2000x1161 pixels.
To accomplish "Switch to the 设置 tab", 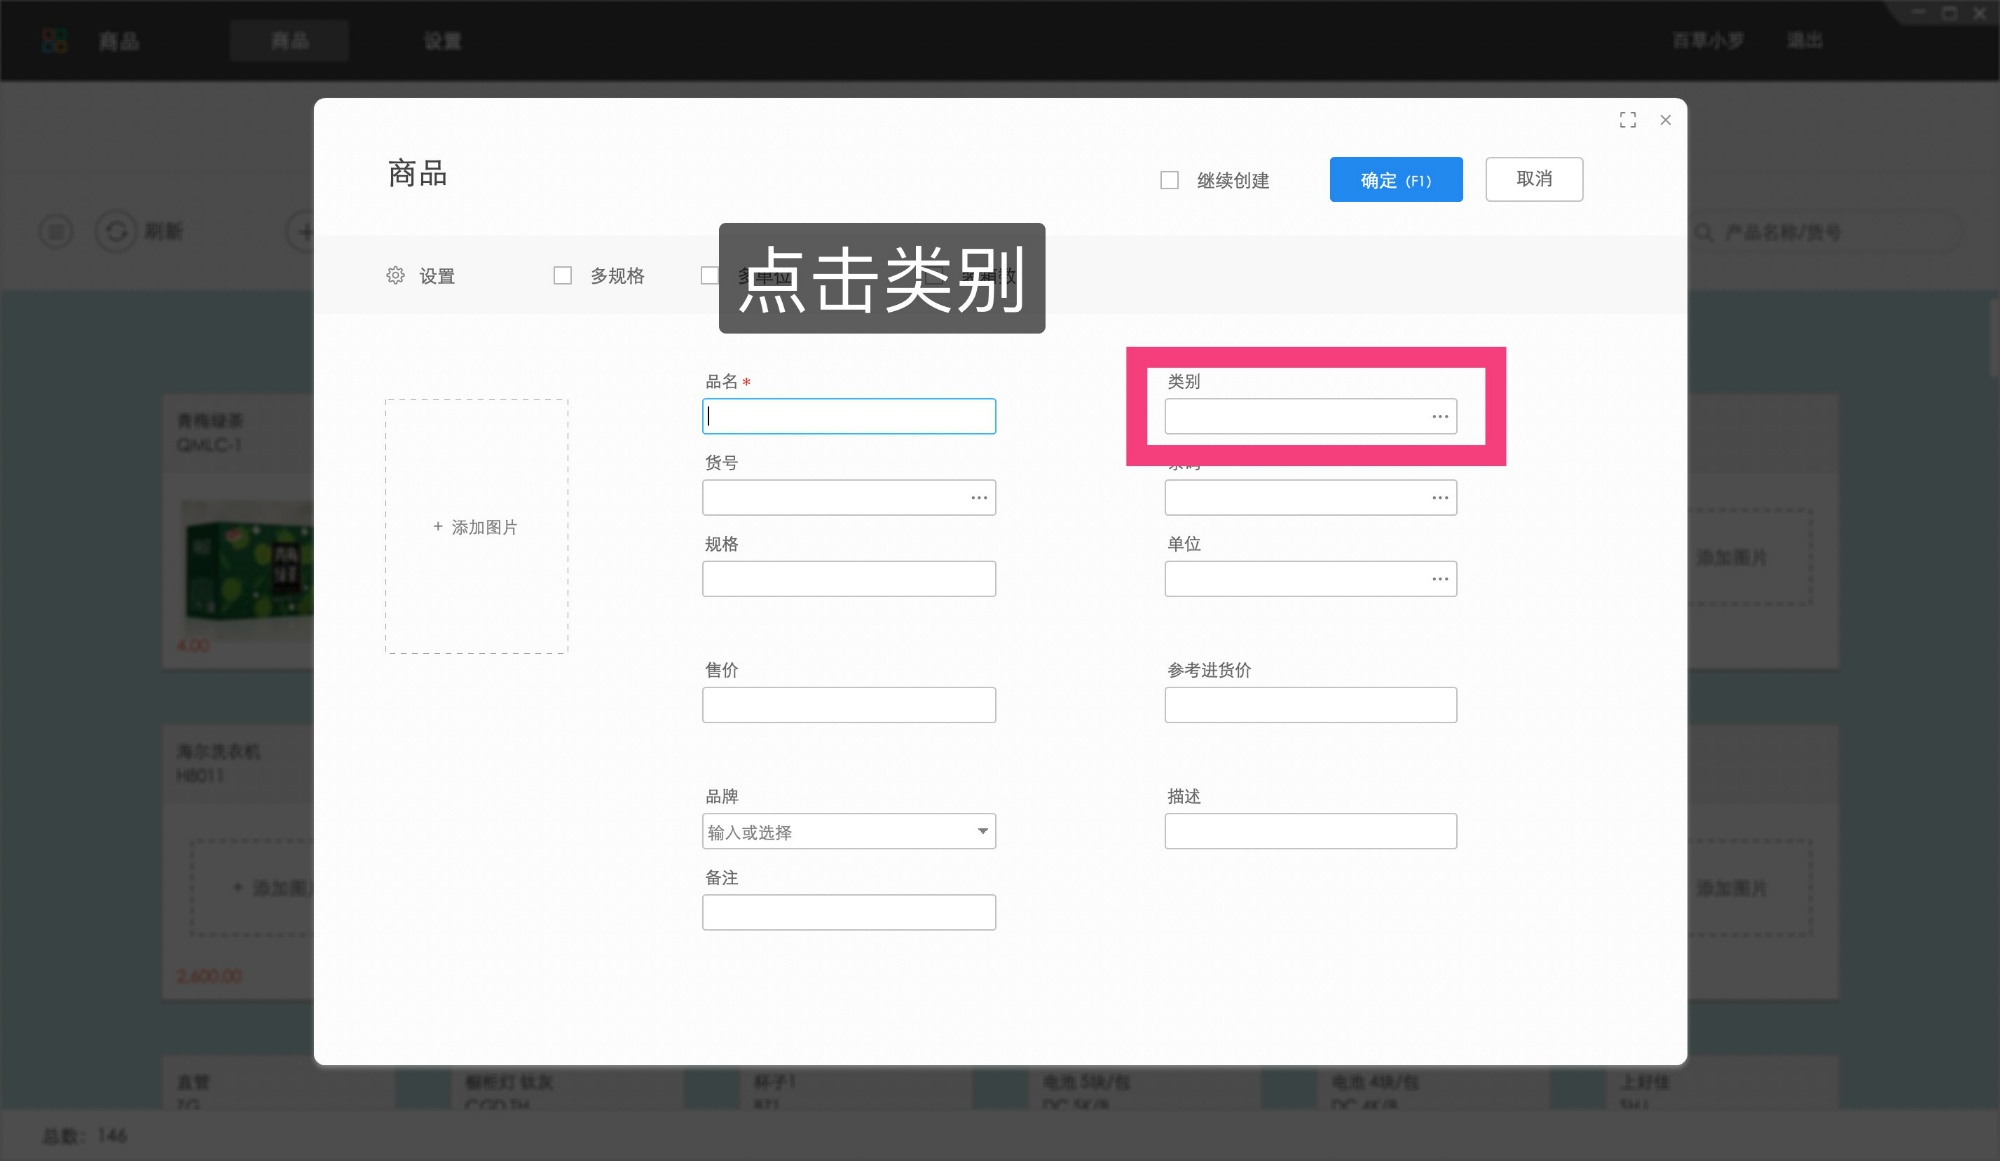I will [443, 40].
